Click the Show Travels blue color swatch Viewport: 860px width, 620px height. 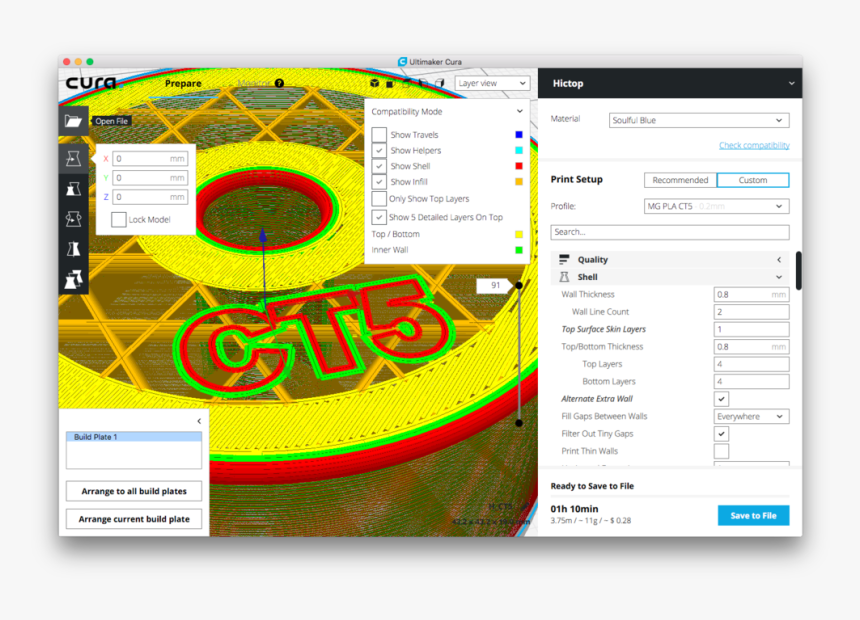pos(519,134)
